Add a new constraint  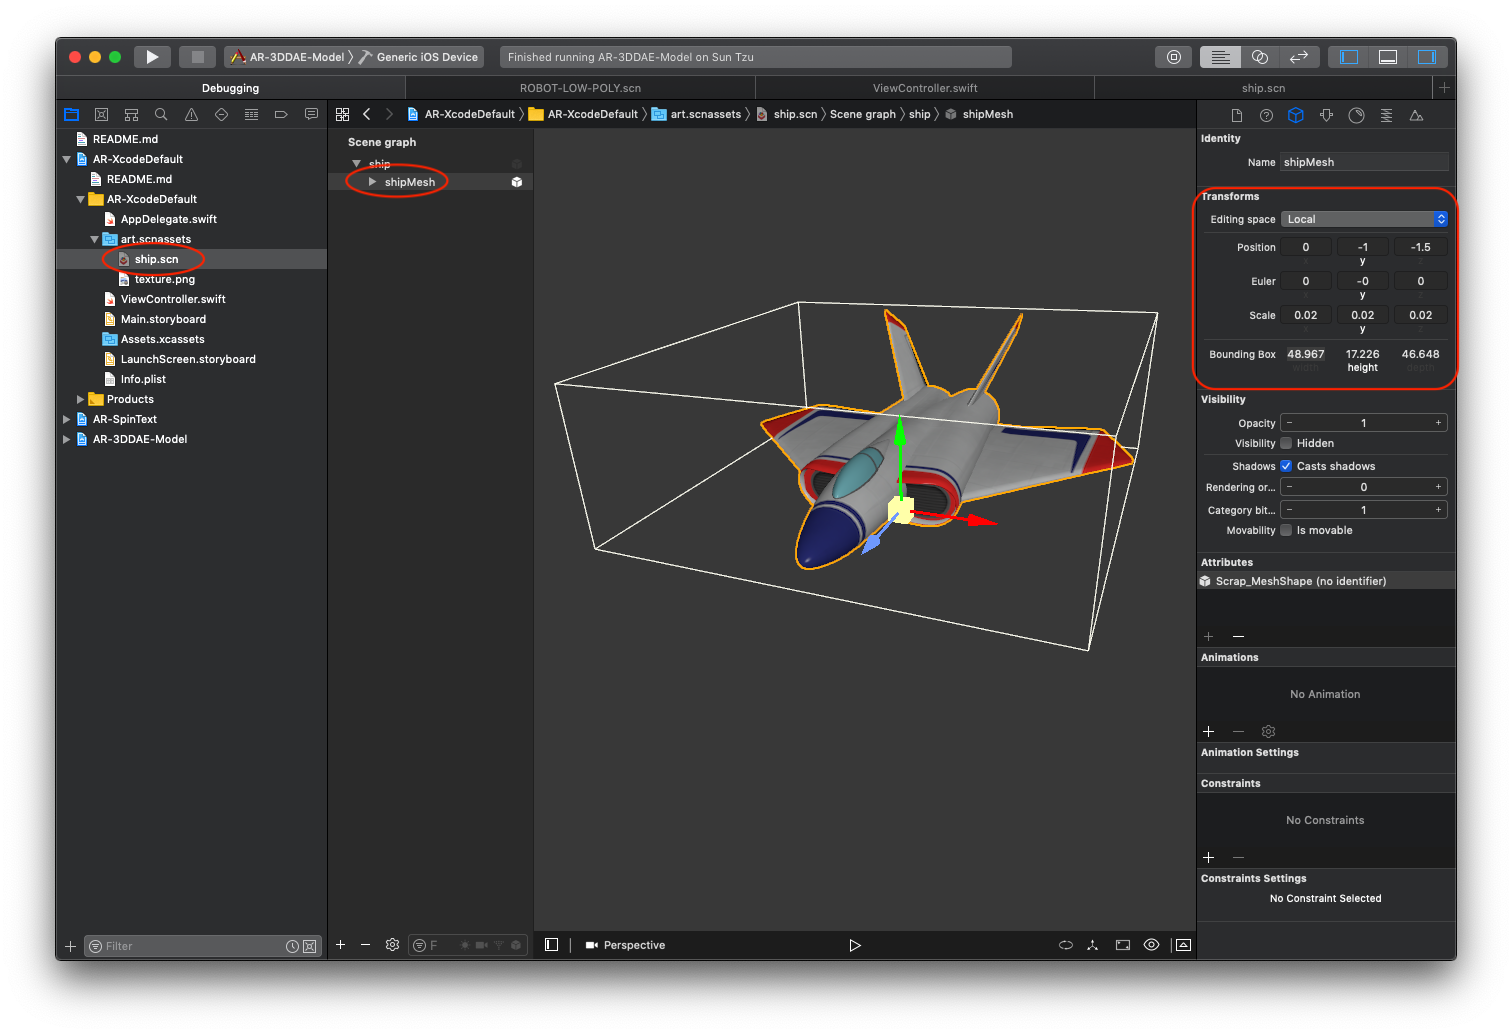(x=1208, y=858)
